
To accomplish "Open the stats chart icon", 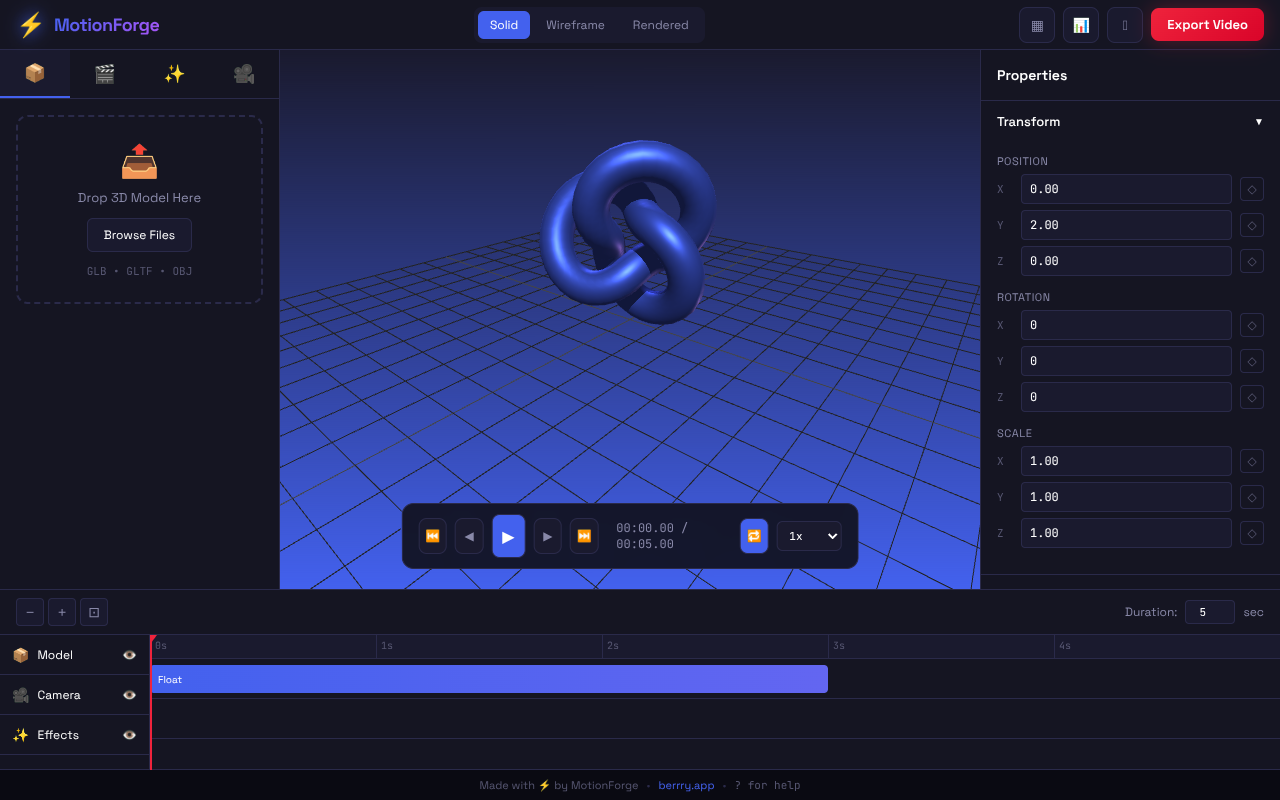I will 1081,25.
